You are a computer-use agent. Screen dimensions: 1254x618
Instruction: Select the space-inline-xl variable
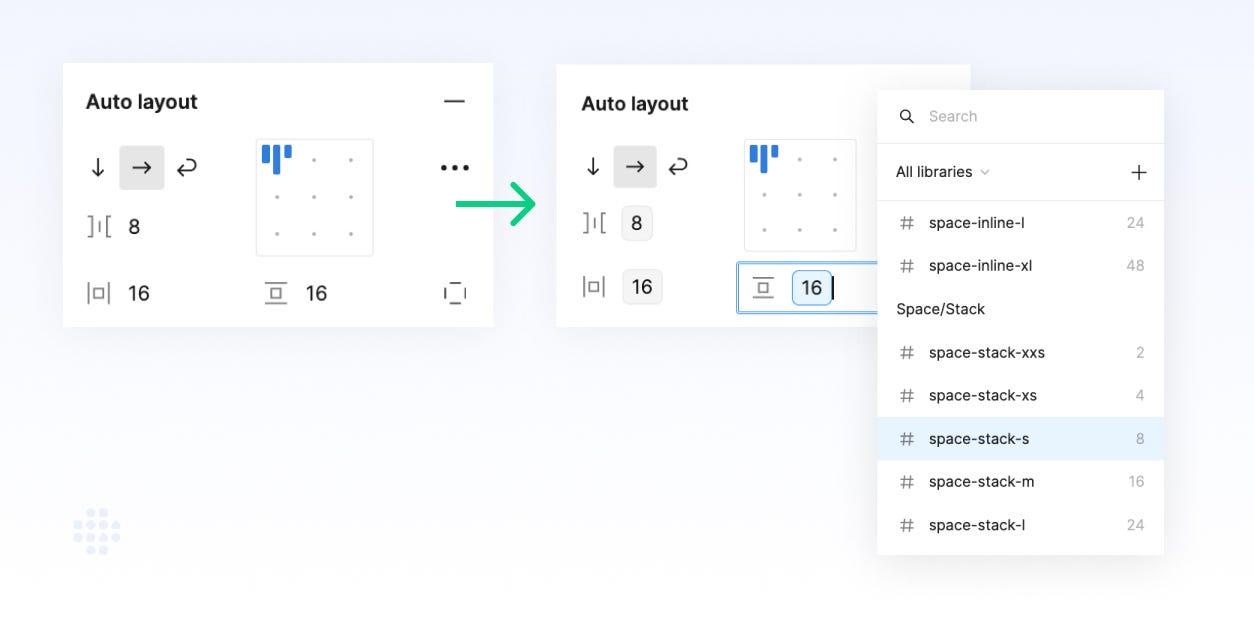1021,266
